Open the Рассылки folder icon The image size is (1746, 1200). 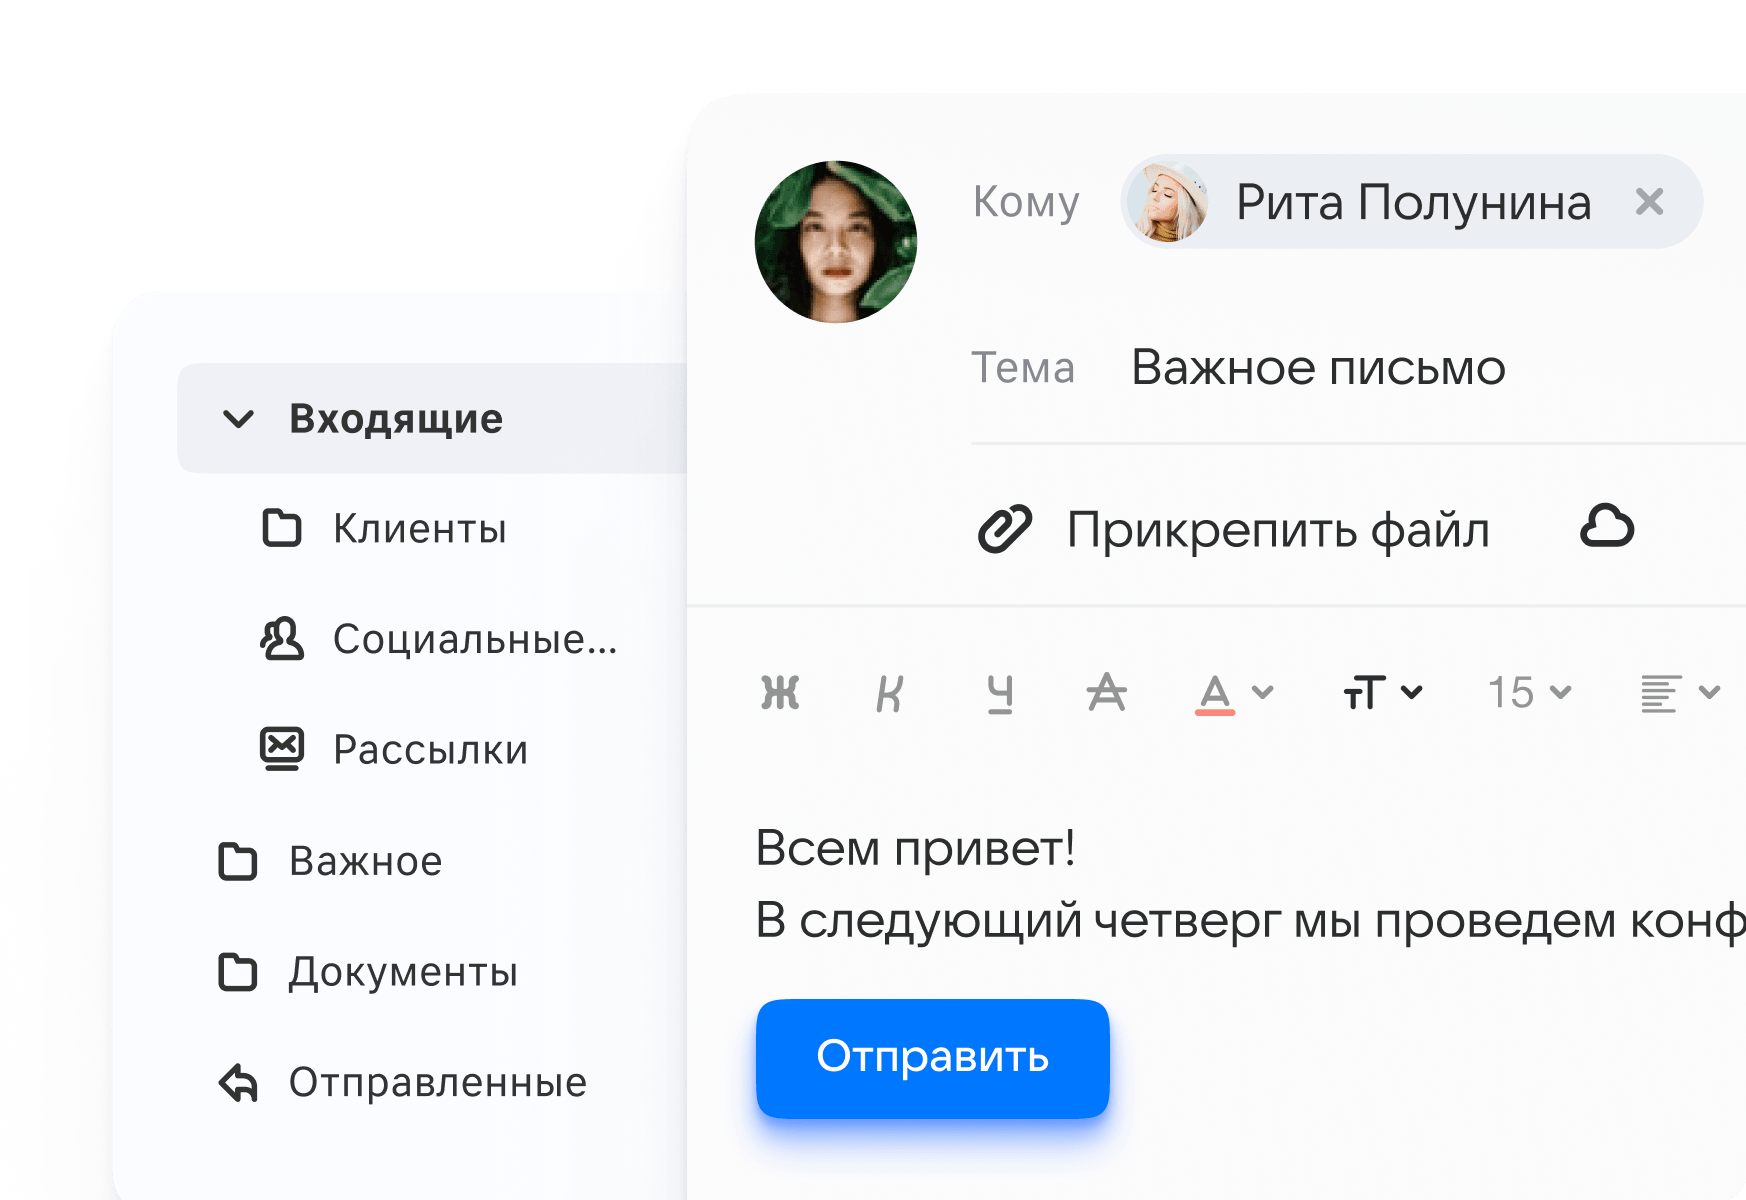pos(280,749)
